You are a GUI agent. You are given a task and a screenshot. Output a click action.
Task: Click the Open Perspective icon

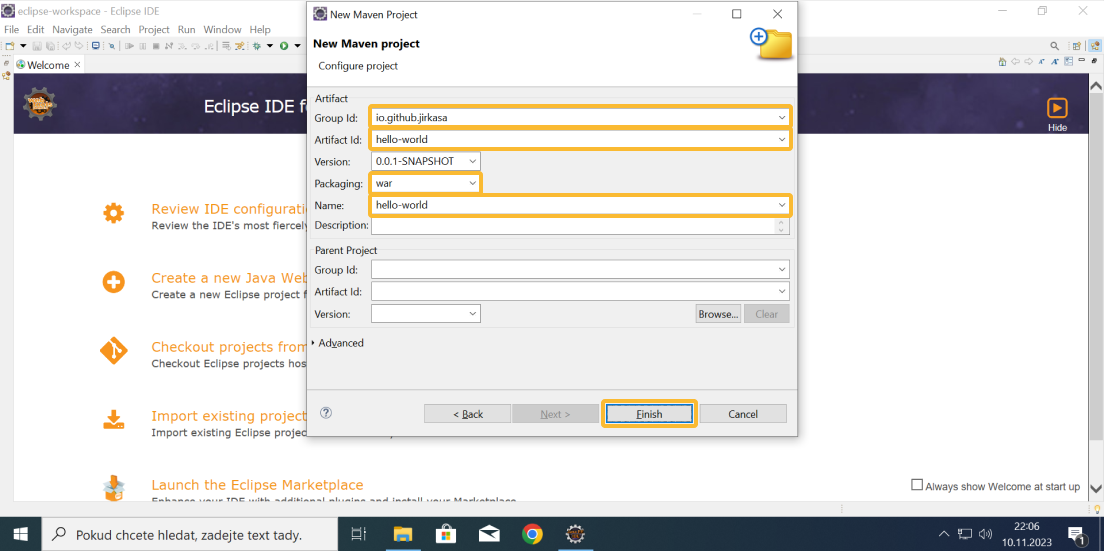[x=1077, y=46]
